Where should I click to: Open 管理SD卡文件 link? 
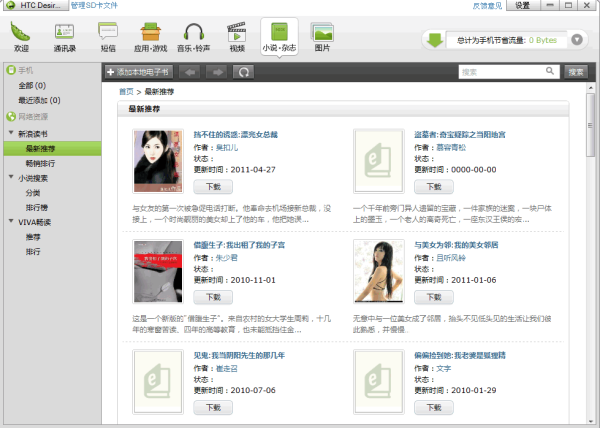pyautogui.click(x=94, y=5)
